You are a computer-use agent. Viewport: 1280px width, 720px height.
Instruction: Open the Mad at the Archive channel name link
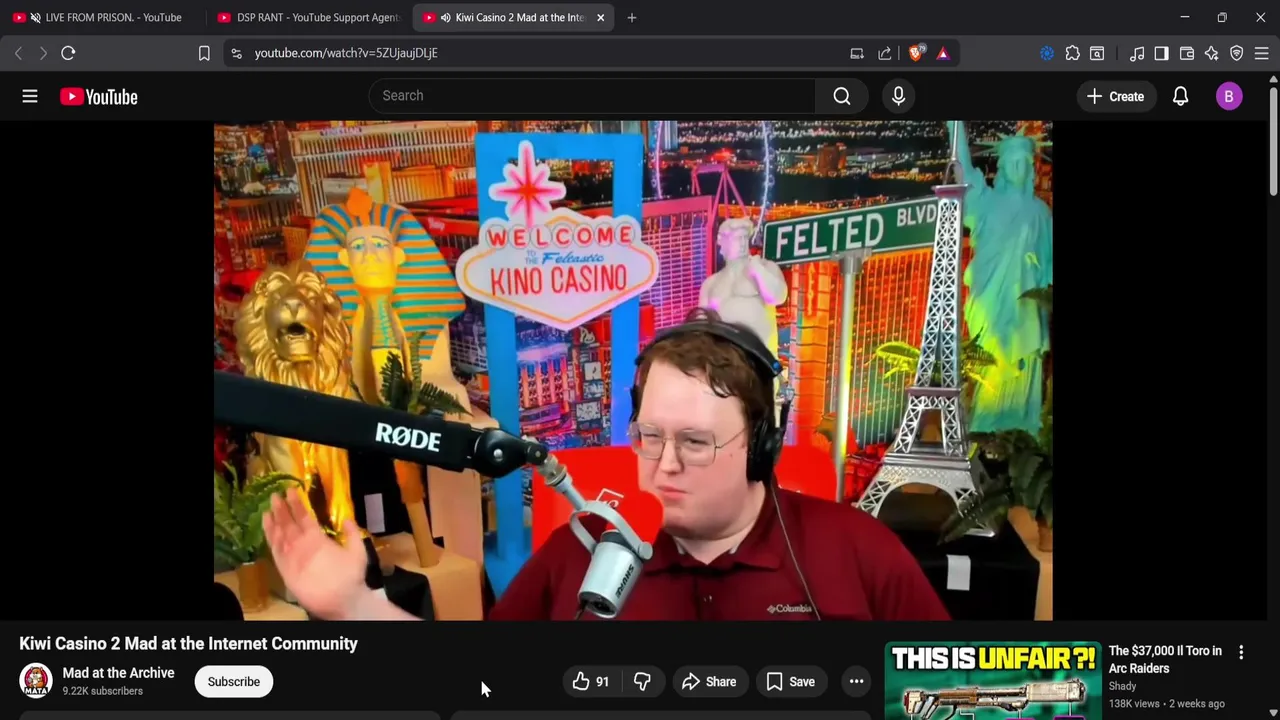coord(118,673)
